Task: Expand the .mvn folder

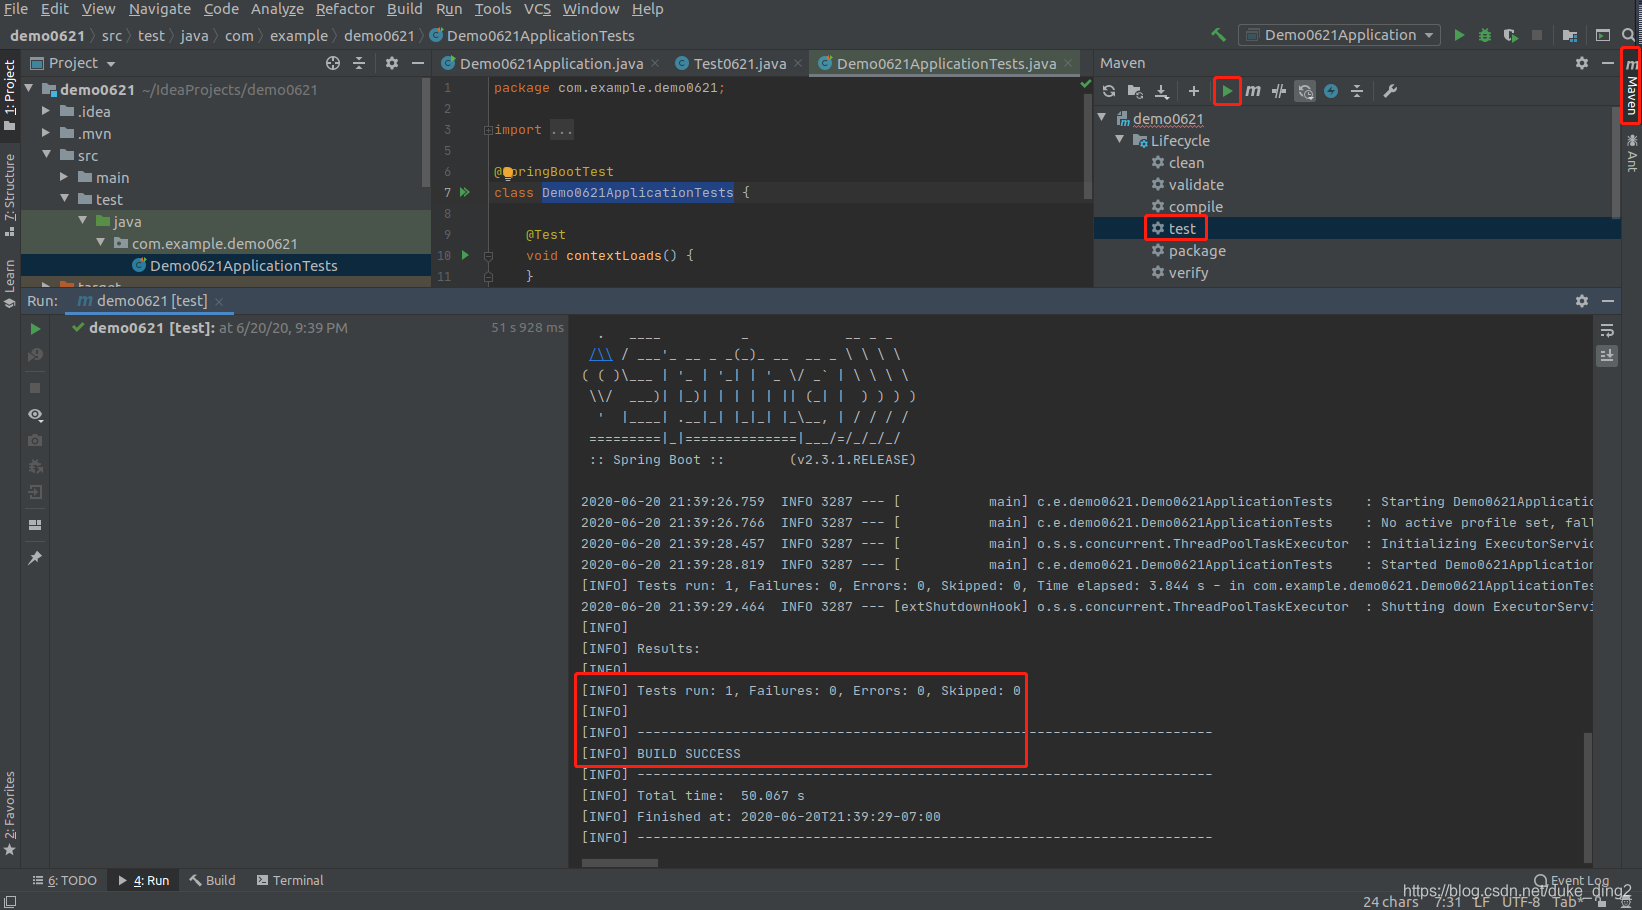Action: tap(46, 133)
